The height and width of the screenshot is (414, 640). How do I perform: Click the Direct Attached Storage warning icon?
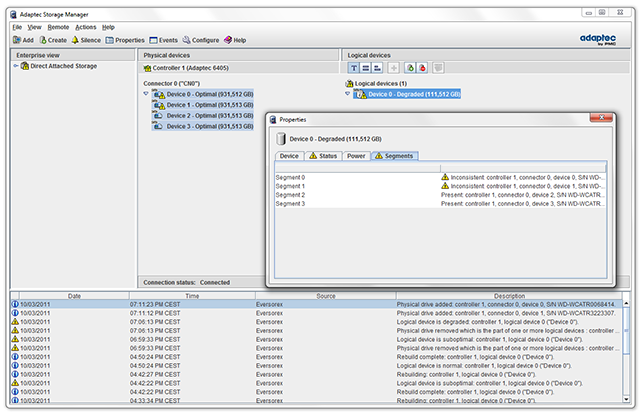[24, 66]
